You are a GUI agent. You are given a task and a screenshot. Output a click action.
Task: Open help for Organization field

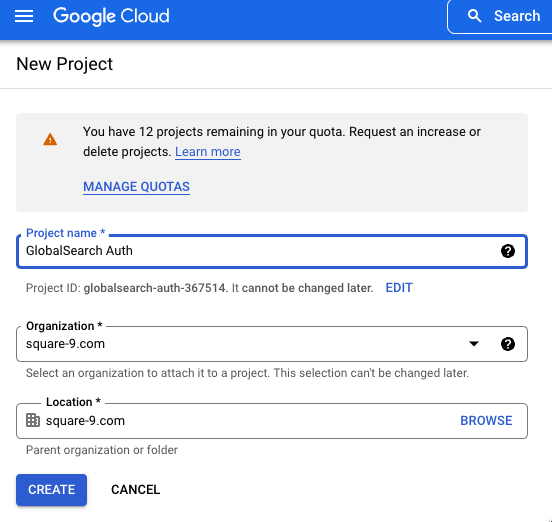[508, 344]
